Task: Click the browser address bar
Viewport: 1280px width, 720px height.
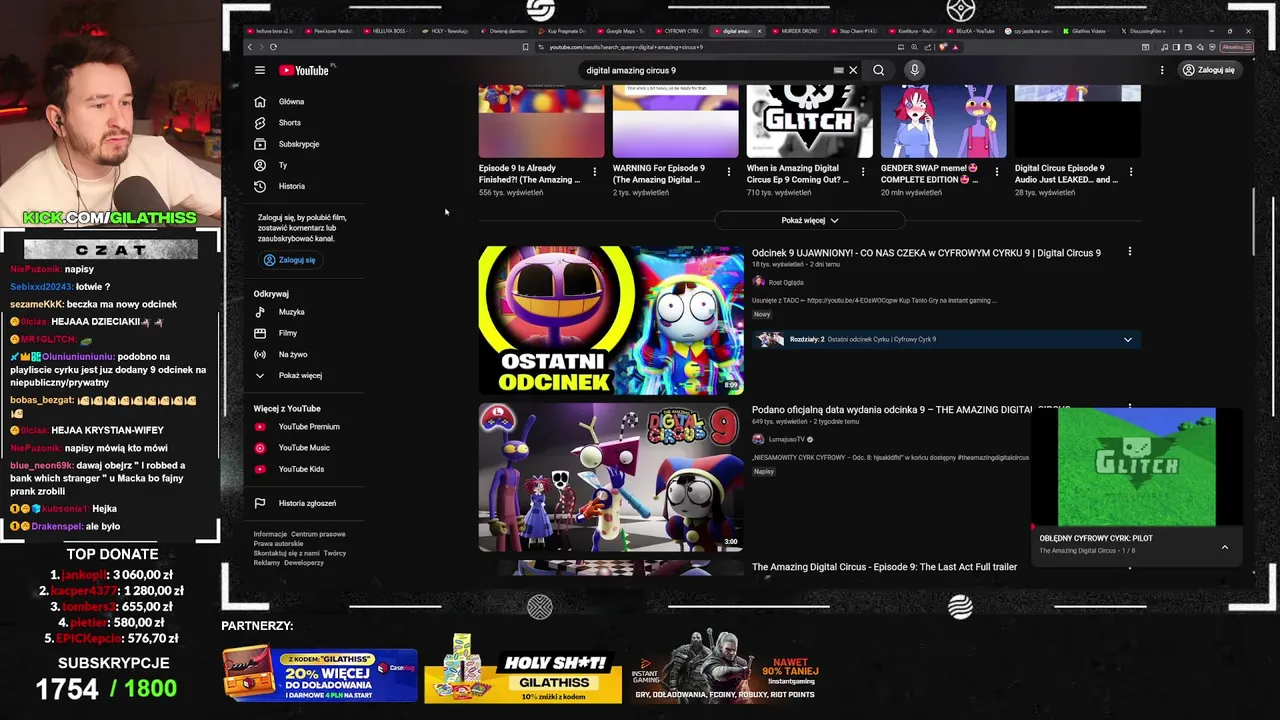Action: pyautogui.click(x=720, y=47)
